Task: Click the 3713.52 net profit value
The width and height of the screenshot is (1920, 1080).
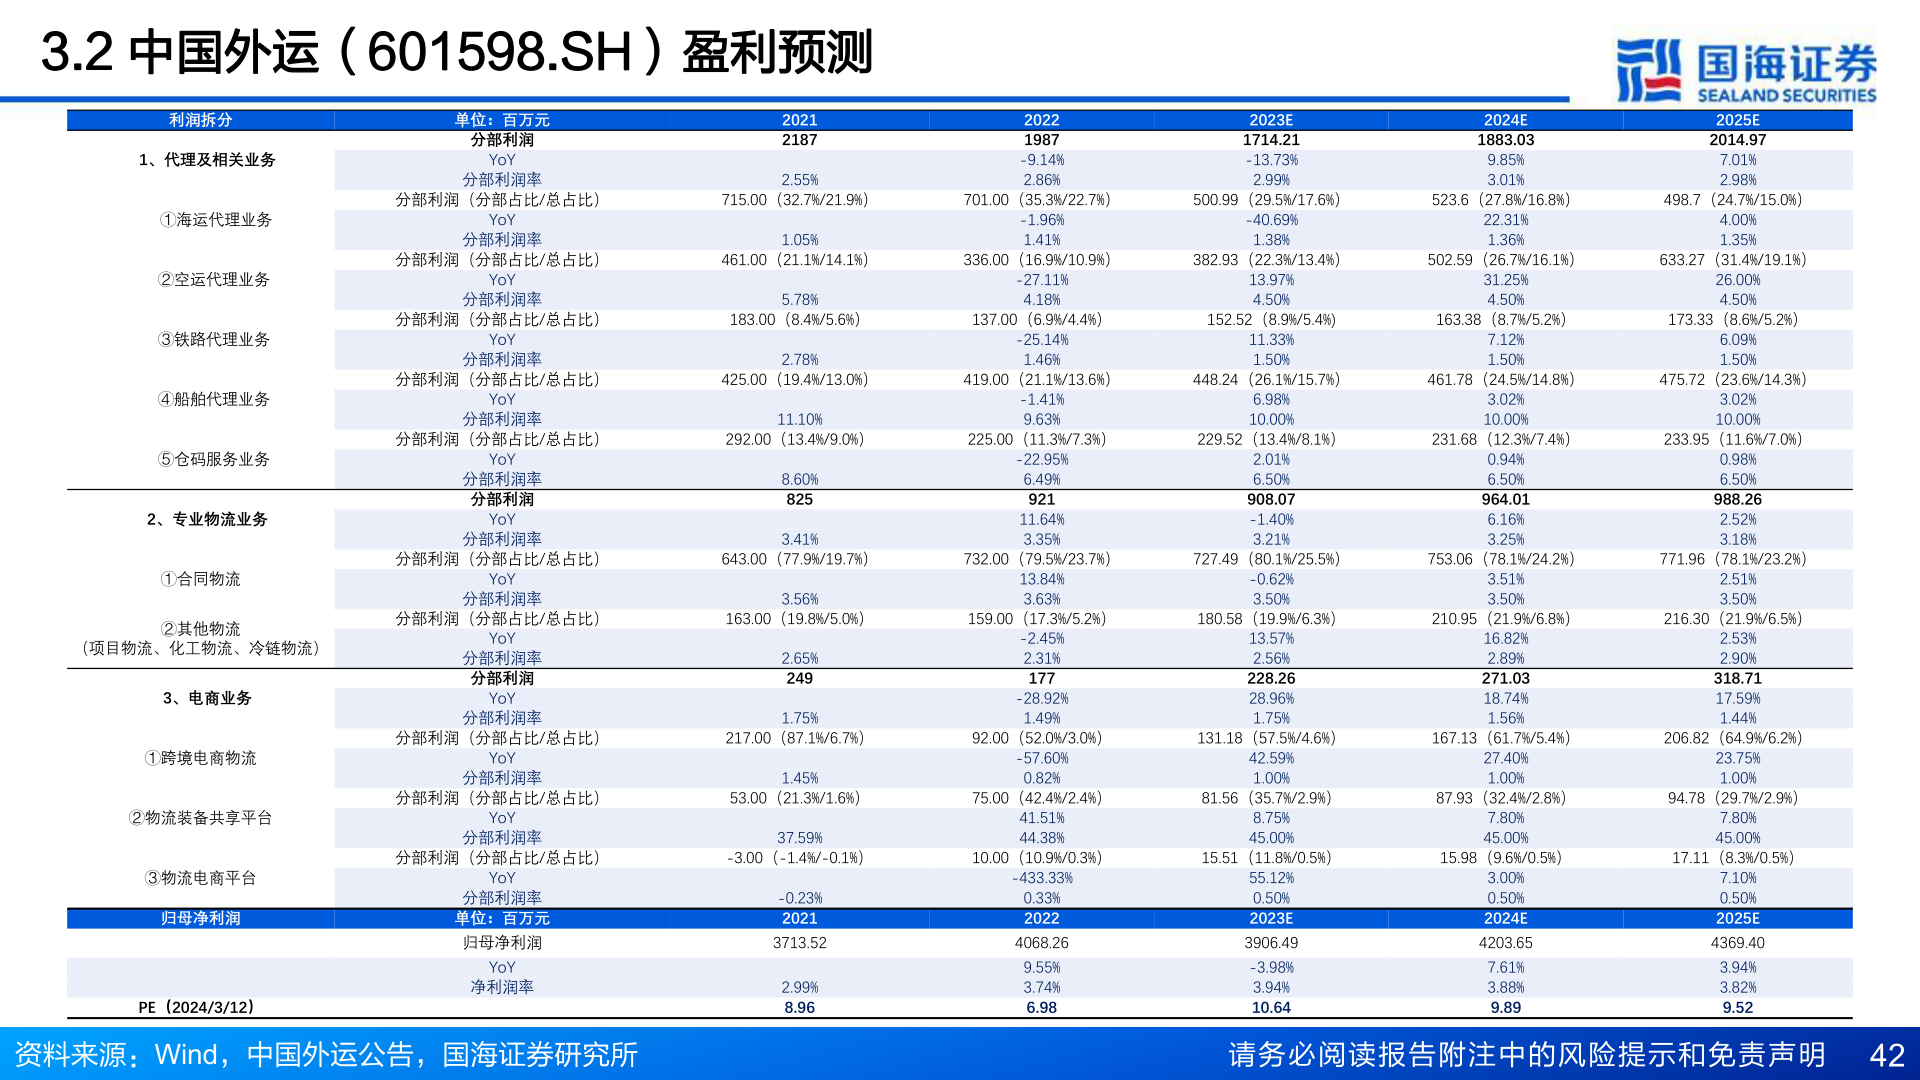Action: coord(800,943)
